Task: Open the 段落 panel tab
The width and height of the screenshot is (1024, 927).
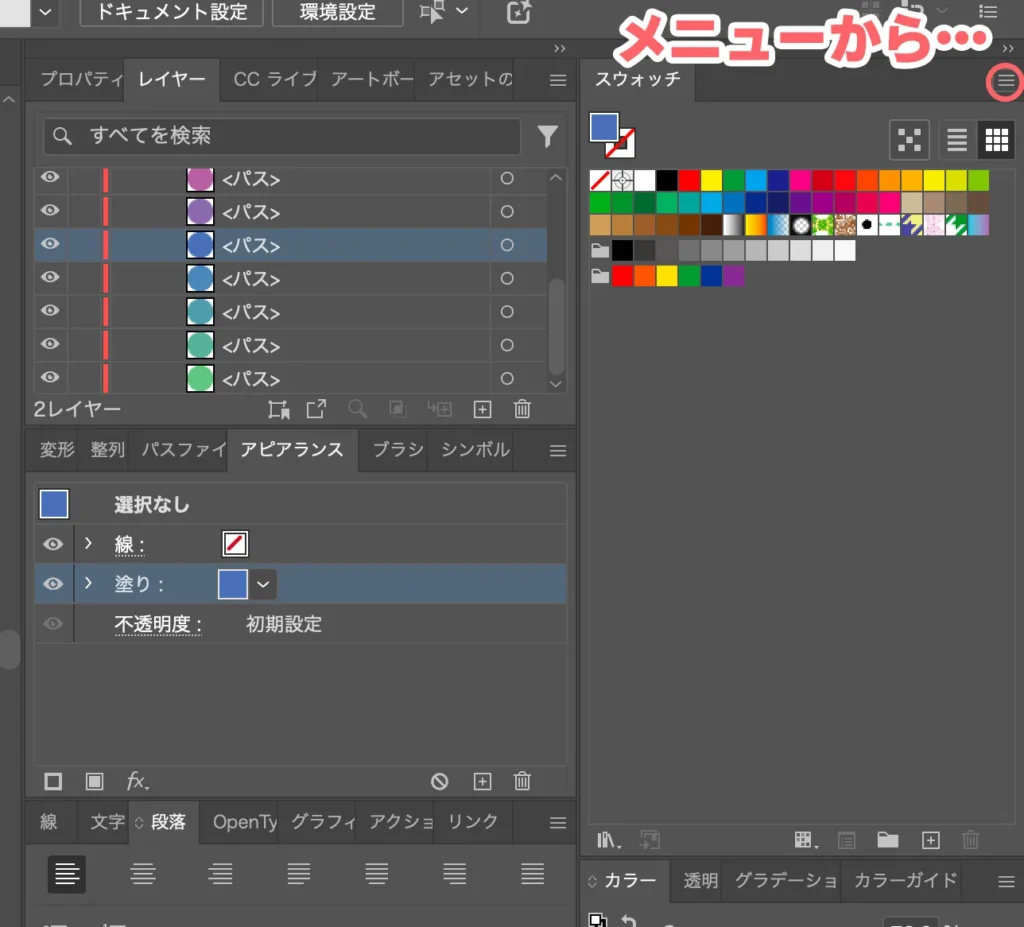Action: 166,821
